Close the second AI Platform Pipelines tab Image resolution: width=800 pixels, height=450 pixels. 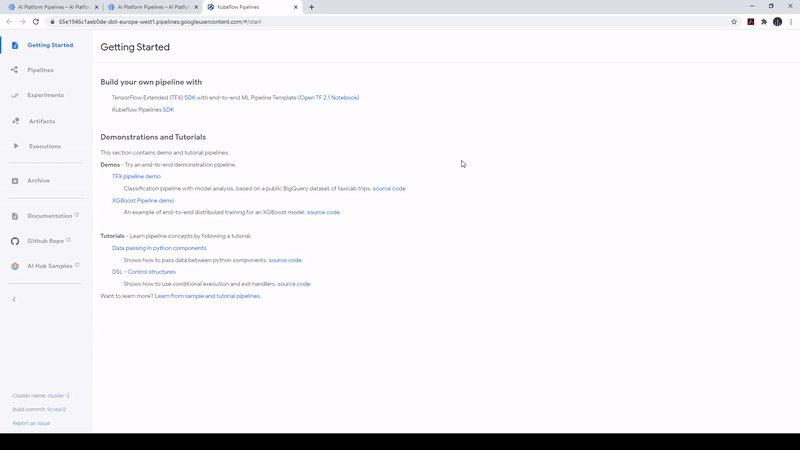click(x=196, y=7)
